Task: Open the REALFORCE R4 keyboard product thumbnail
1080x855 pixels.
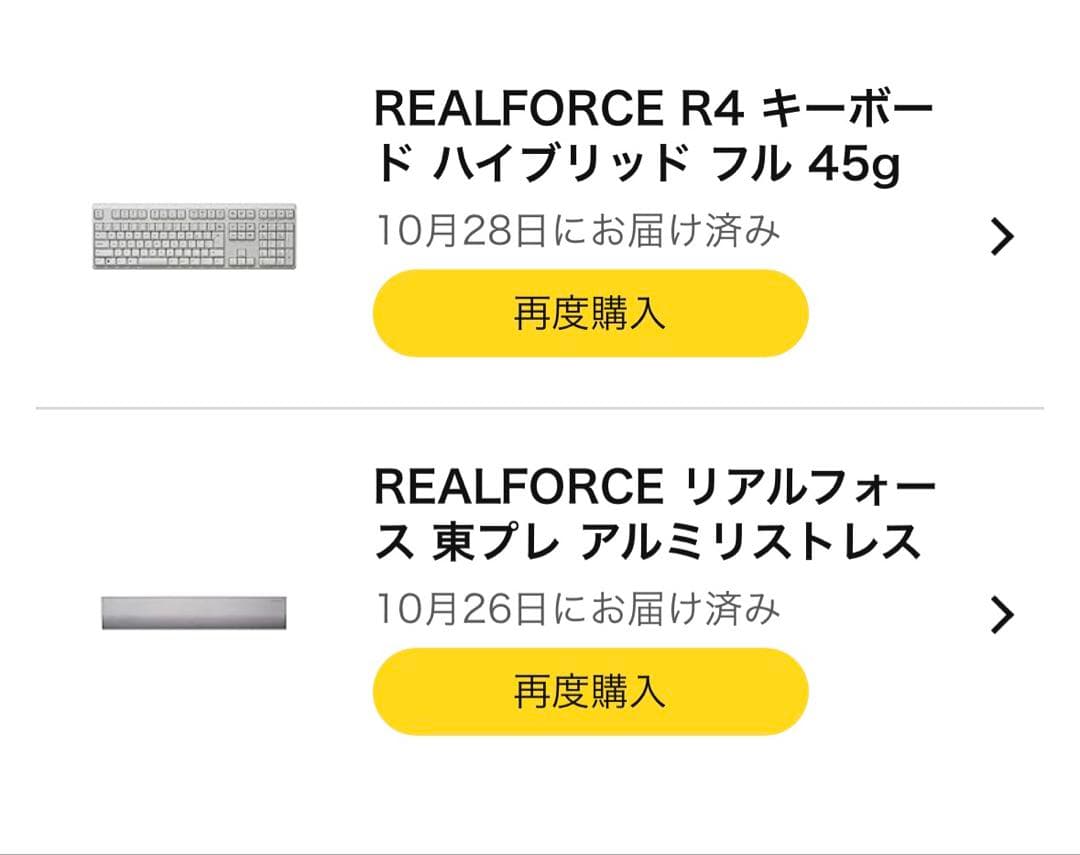Action: pos(195,237)
